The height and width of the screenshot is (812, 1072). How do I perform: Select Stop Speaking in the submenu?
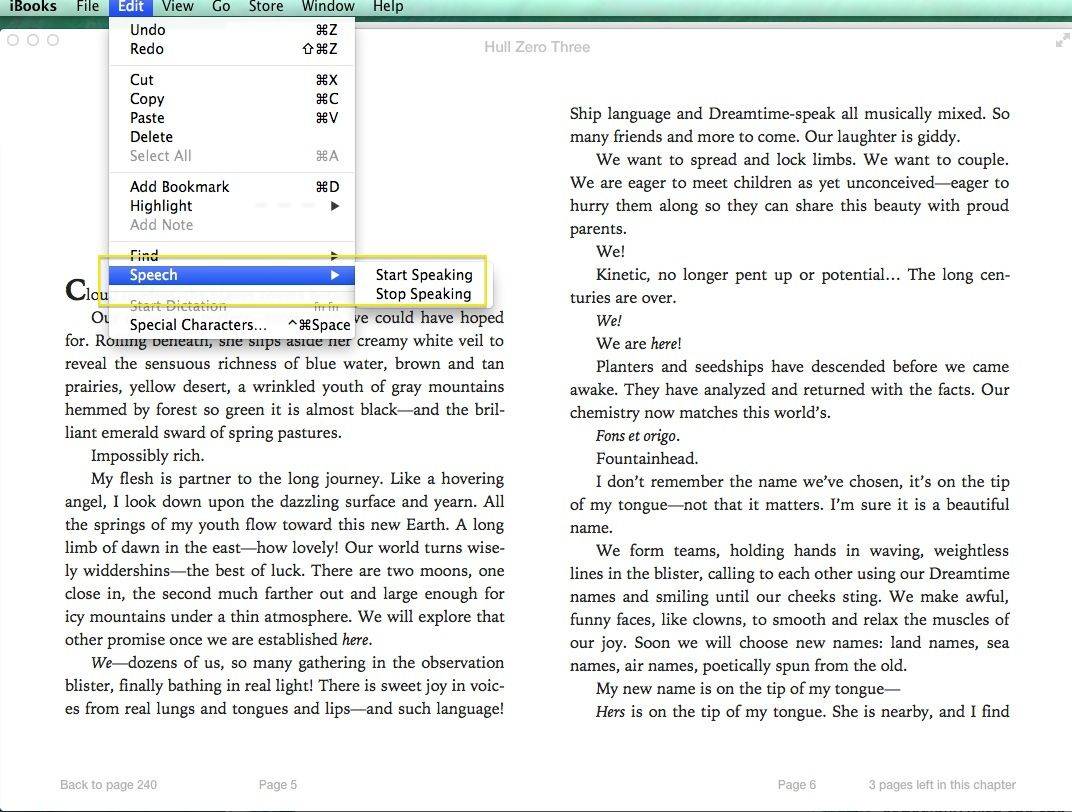[x=423, y=294]
